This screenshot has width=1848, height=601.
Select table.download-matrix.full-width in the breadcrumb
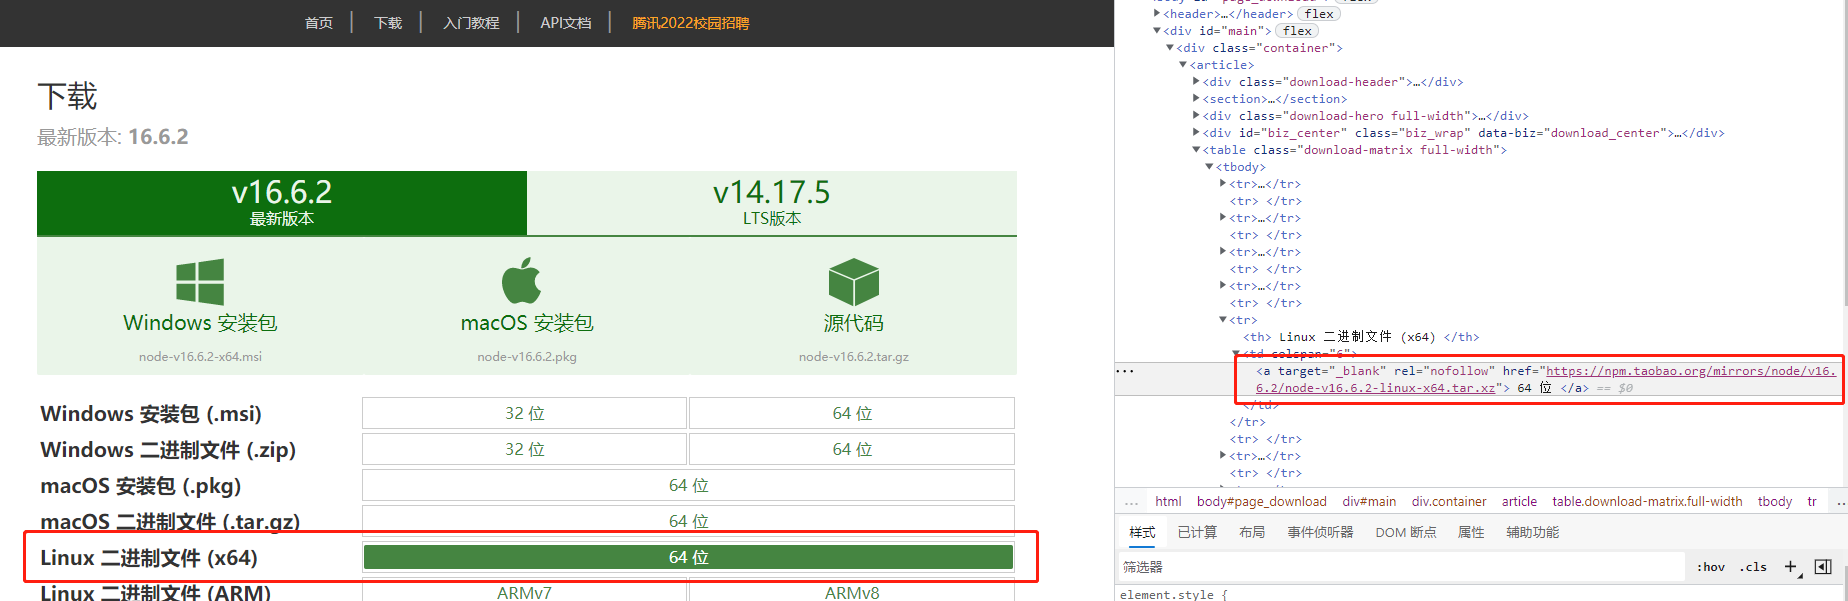[1647, 502]
